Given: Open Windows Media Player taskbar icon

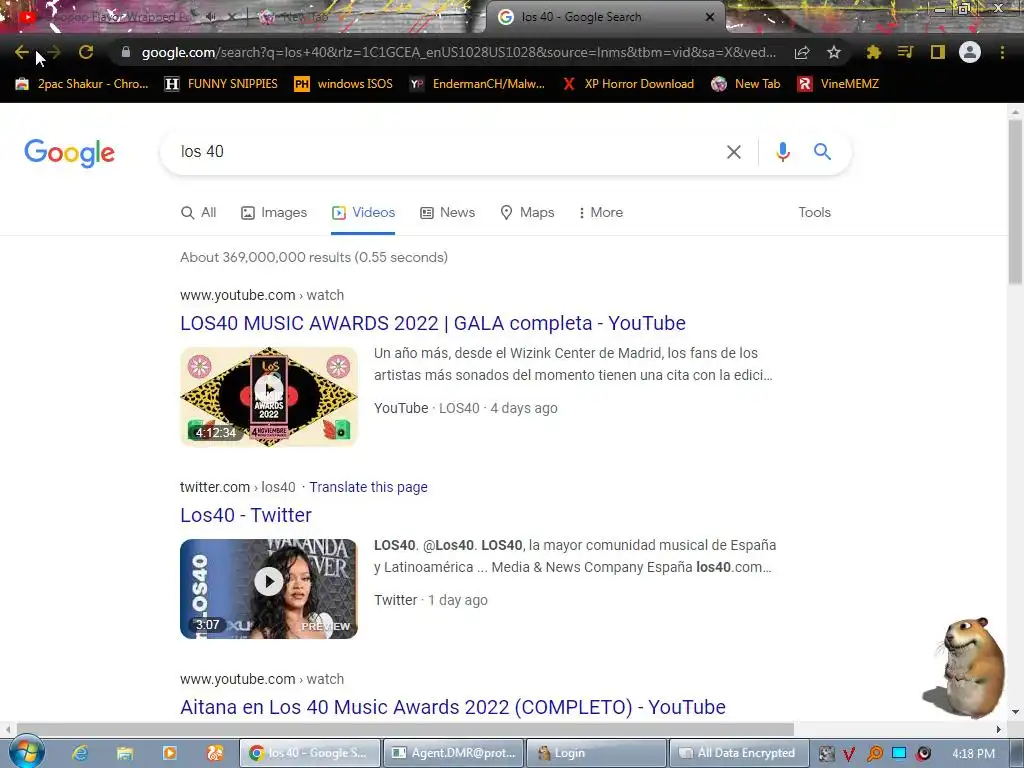Looking at the screenshot, I should [170, 753].
